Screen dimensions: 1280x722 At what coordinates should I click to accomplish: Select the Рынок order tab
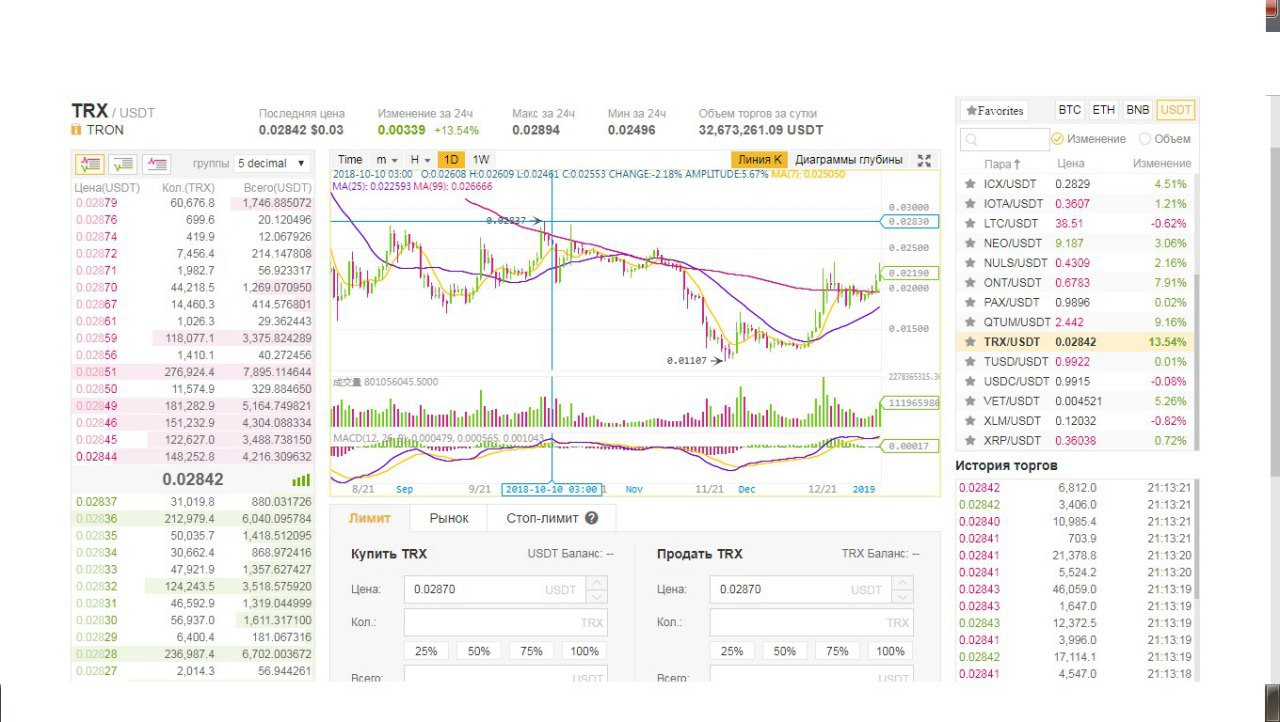point(449,518)
